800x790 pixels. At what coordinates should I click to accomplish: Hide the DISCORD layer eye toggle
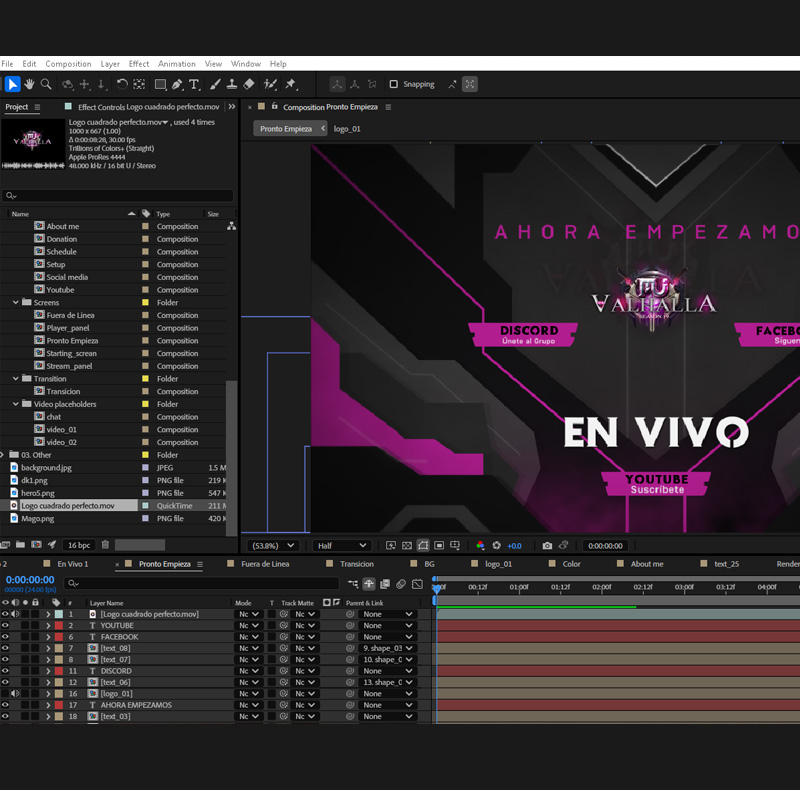point(5,671)
